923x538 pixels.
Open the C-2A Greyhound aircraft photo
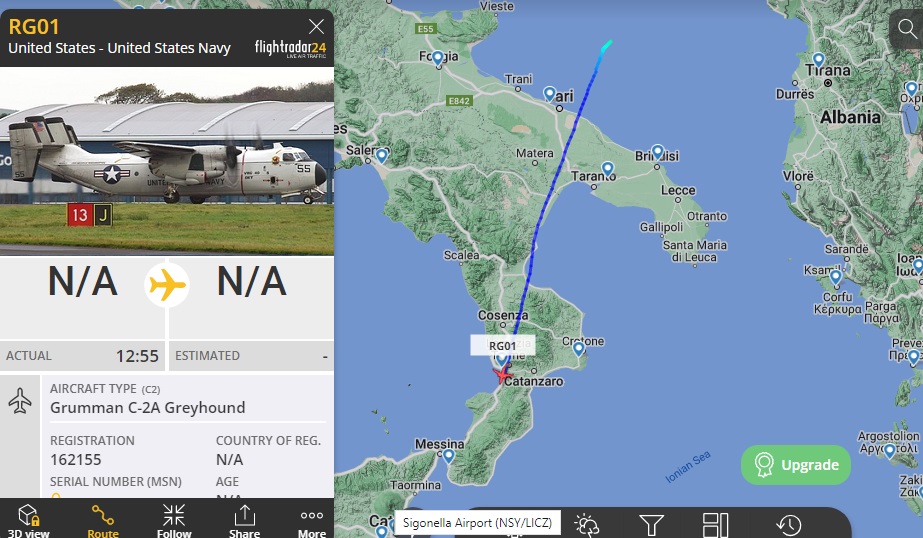click(167, 161)
